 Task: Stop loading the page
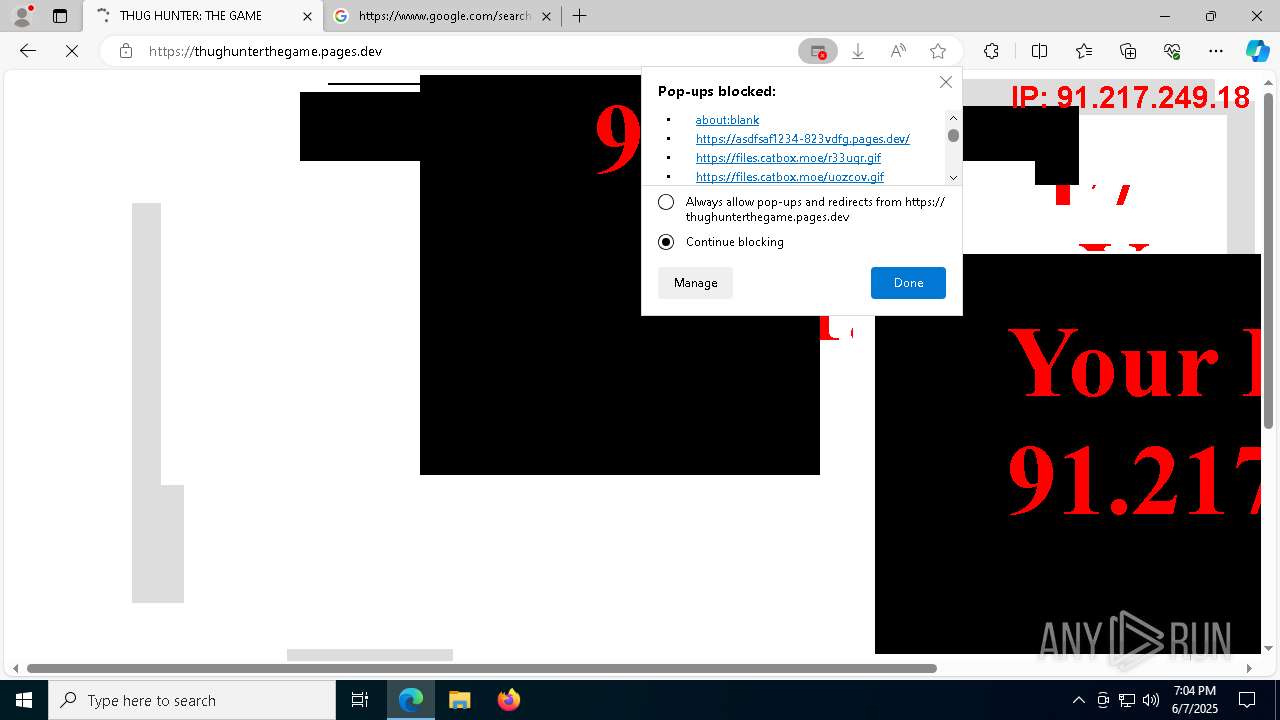point(72,51)
